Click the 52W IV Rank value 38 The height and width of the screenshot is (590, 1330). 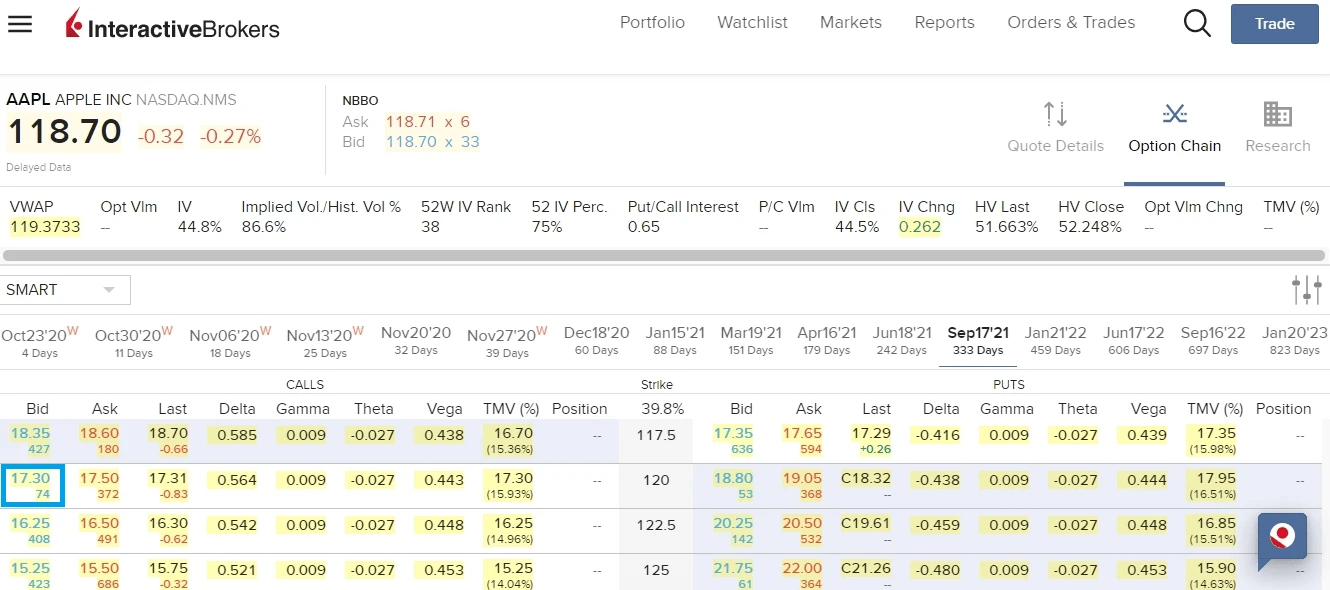(x=430, y=227)
